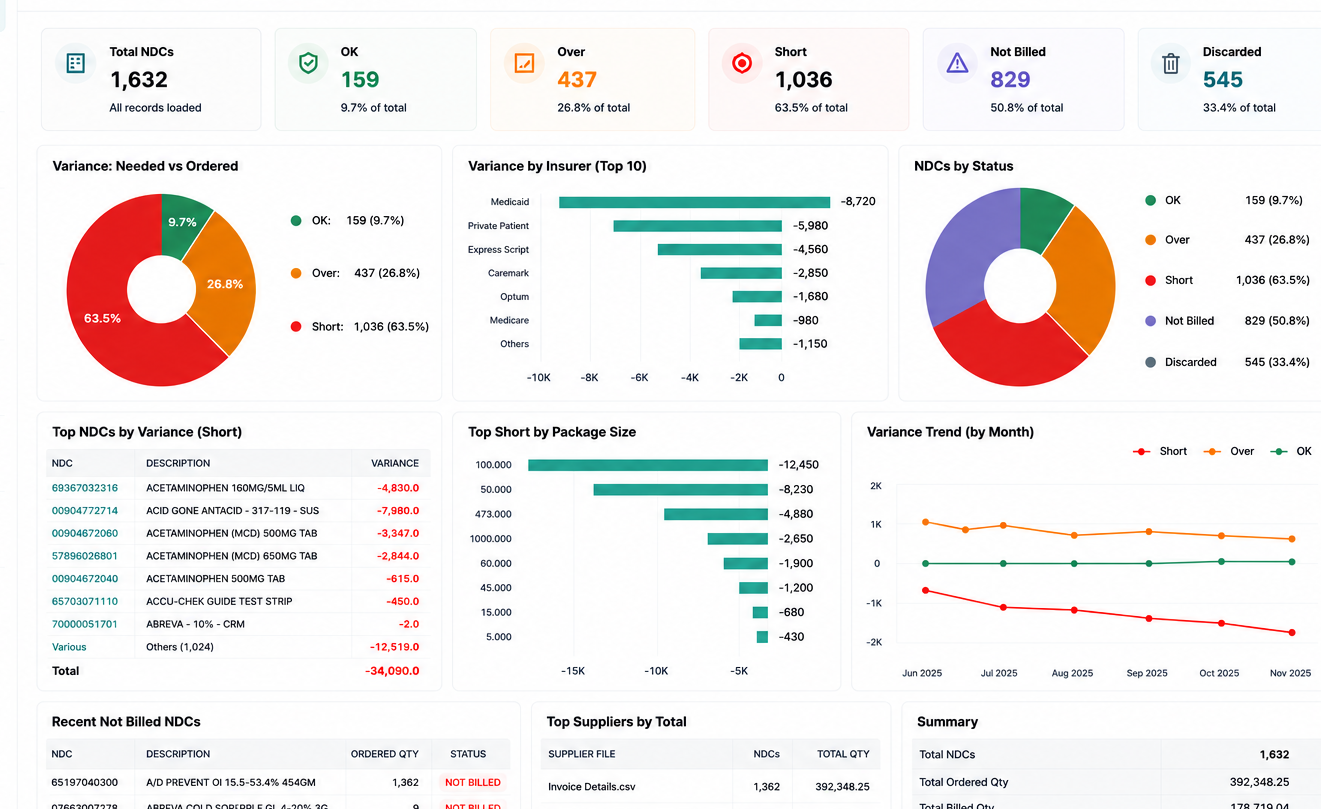Click the purple Not Billed legend dot
The image size is (1321, 809).
pos(1150,321)
